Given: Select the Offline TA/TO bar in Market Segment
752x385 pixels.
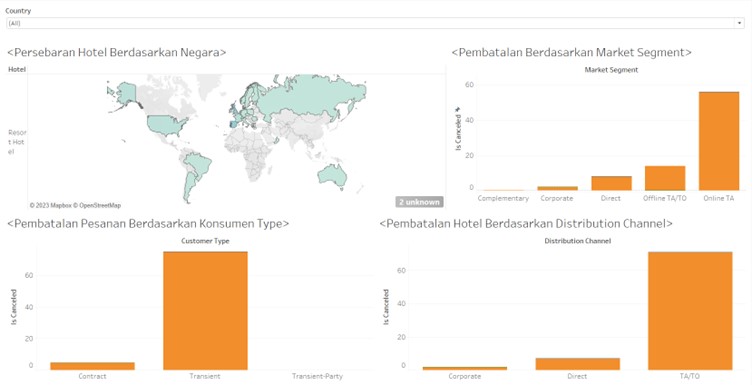Looking at the screenshot, I should coord(665,178).
